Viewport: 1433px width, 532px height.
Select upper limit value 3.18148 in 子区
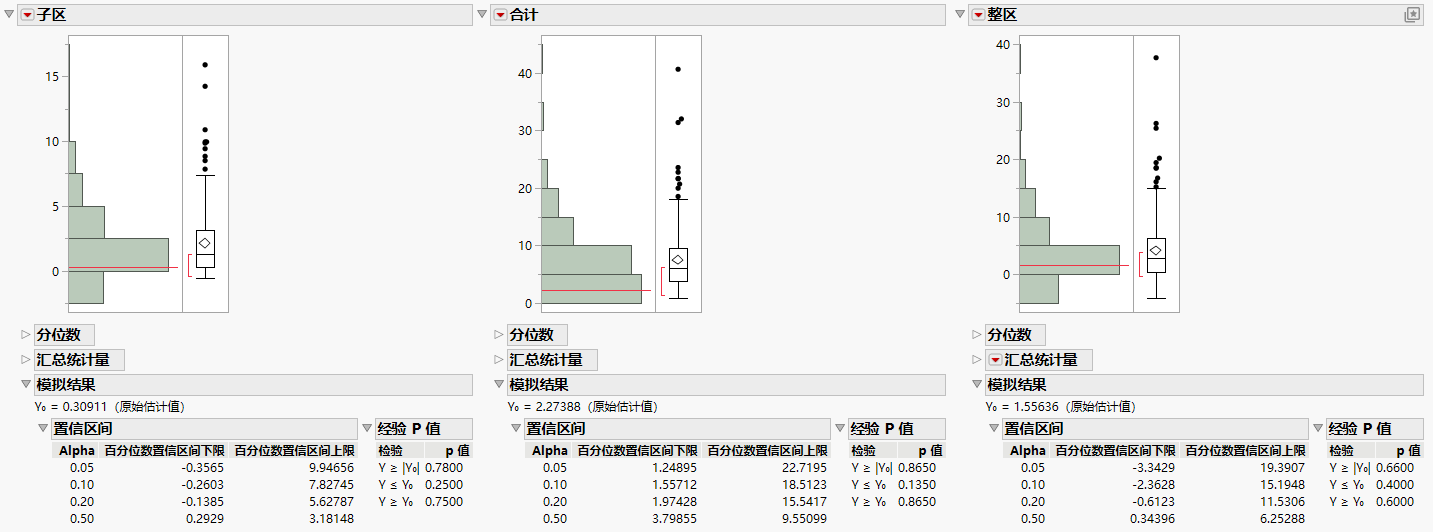329,519
